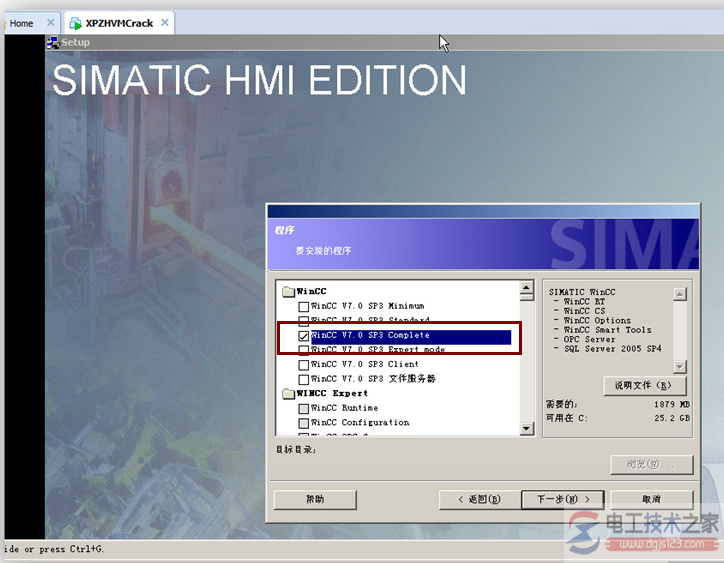Check WinCC V7.0 SP3 Client
Image resolution: width=724 pixels, height=563 pixels.
coord(303,365)
